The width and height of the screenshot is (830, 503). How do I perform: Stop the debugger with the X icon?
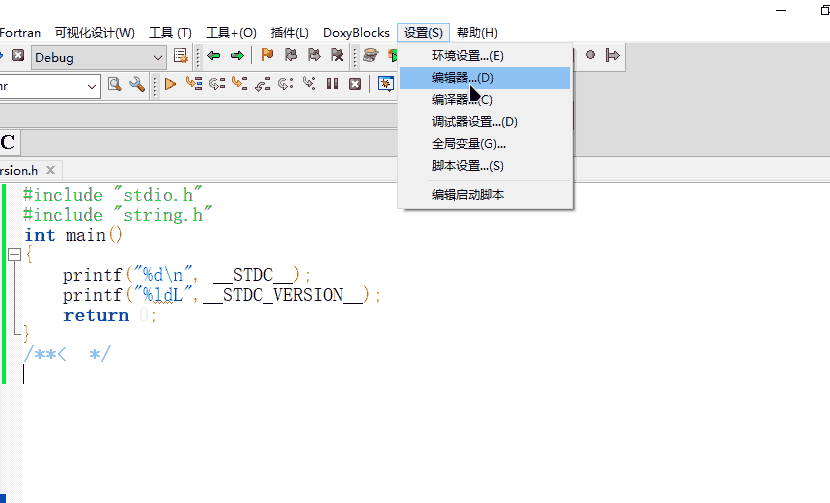[355, 84]
